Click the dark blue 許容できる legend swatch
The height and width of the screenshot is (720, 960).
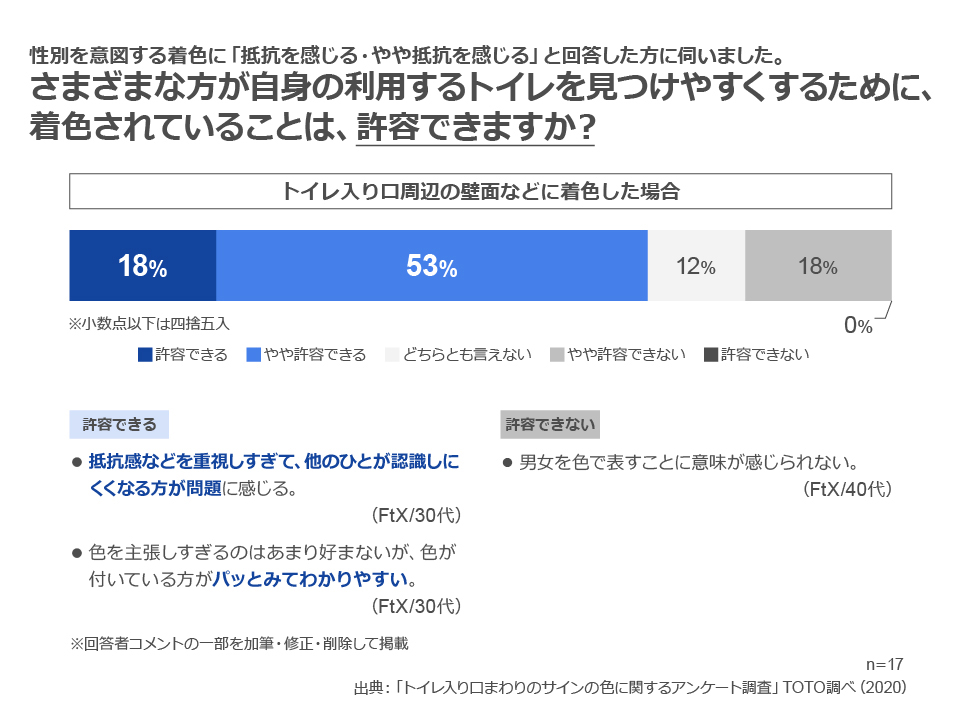[145, 354]
